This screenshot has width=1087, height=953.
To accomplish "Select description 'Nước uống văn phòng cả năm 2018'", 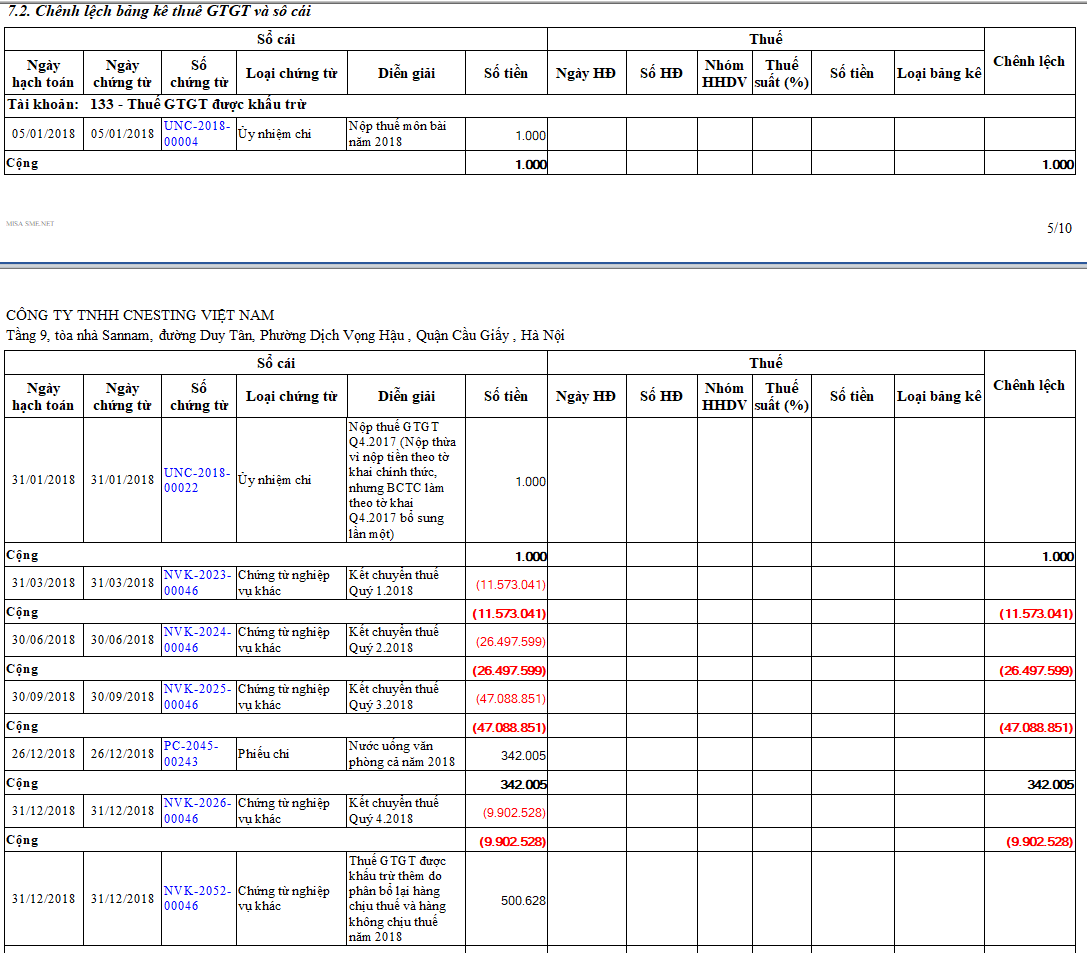I will pos(401,753).
